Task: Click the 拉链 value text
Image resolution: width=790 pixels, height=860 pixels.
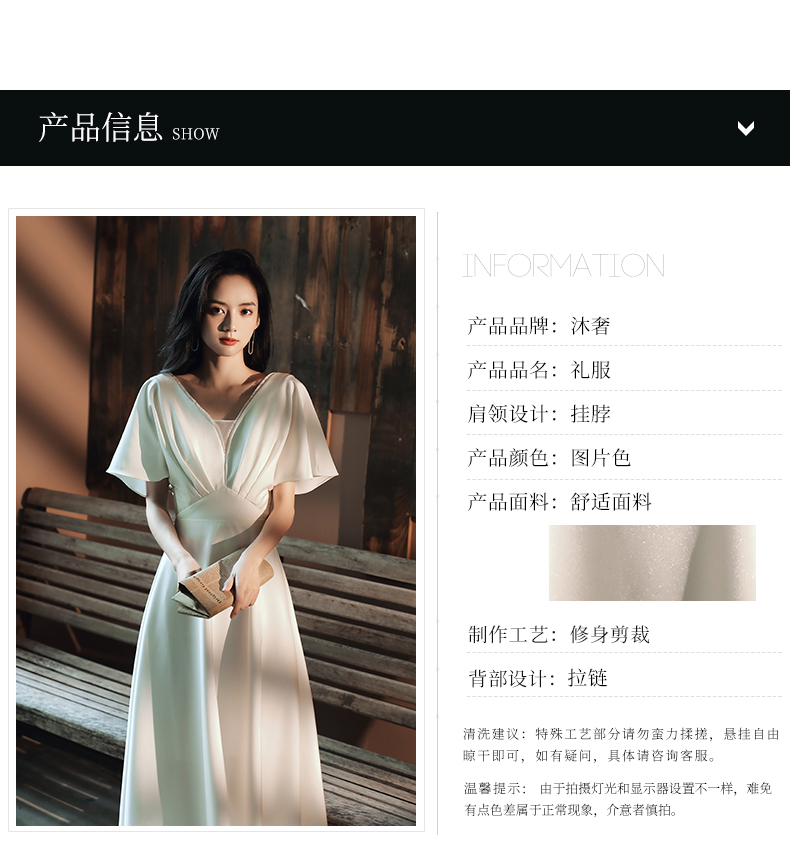Action: click(x=588, y=678)
